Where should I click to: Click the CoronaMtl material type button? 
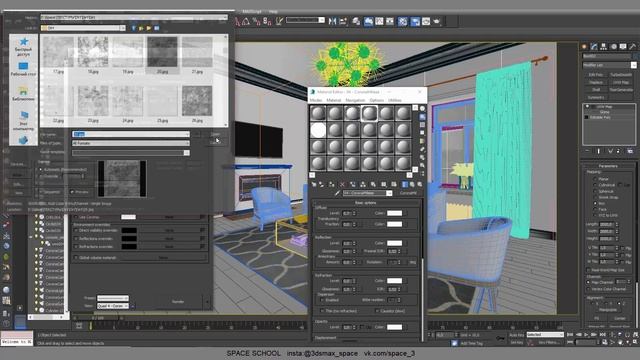[408, 193]
